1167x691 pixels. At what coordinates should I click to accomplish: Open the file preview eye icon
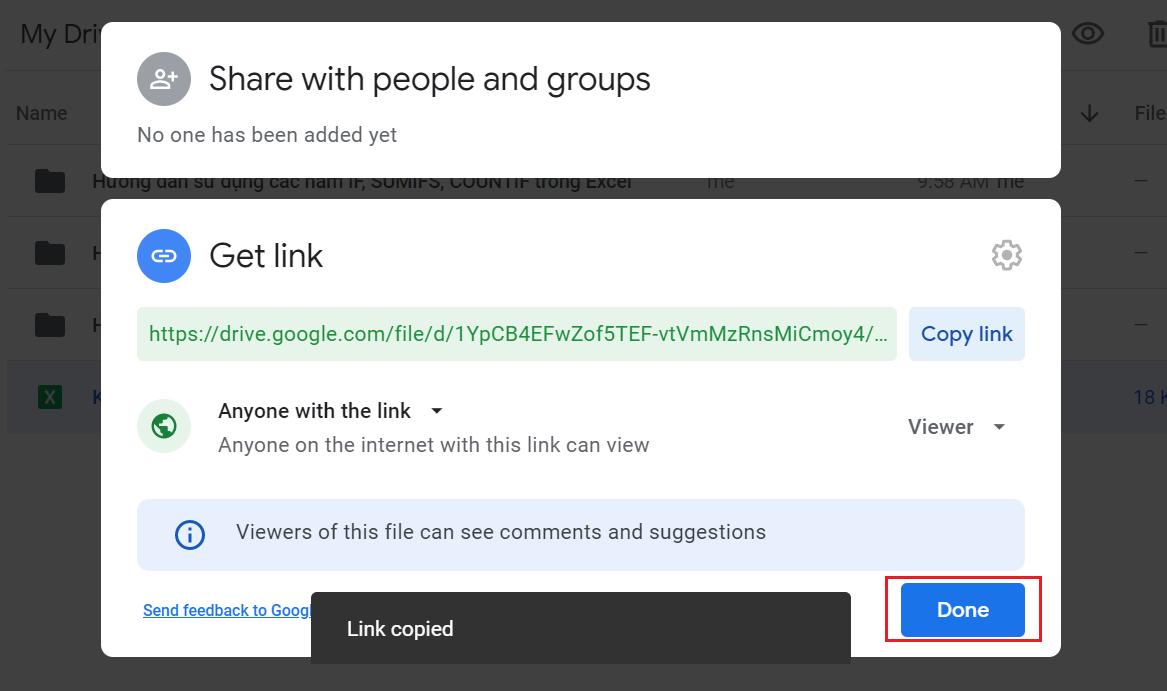point(1087,33)
